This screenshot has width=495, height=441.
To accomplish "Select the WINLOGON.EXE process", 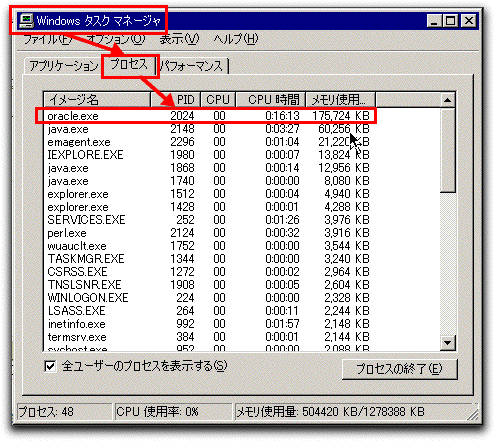I will click(208, 298).
